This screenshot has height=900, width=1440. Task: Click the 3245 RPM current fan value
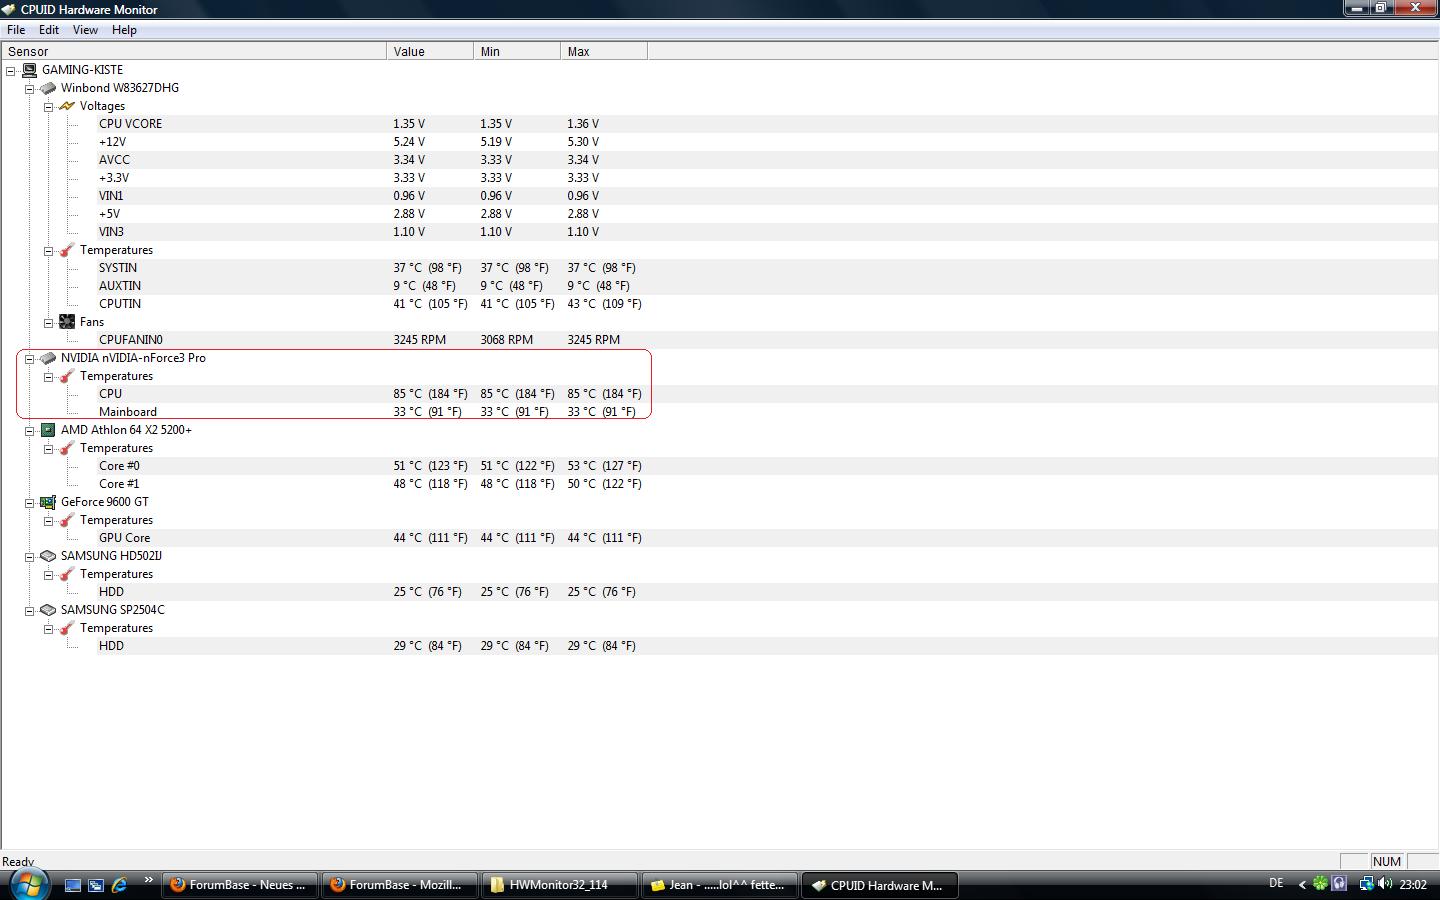pyautogui.click(x=420, y=340)
